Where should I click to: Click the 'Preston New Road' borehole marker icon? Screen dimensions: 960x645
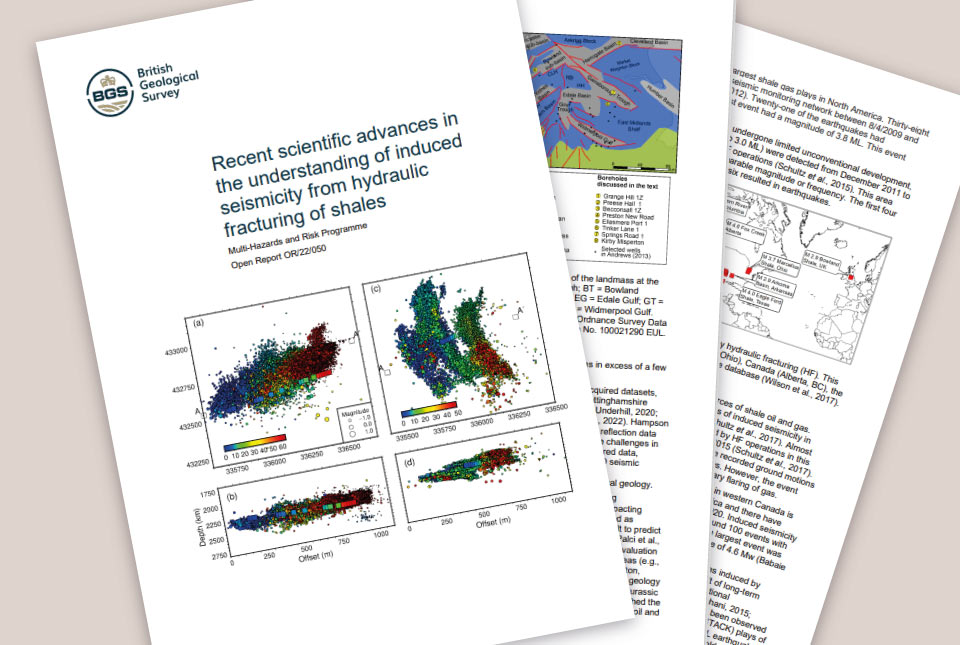point(598,216)
